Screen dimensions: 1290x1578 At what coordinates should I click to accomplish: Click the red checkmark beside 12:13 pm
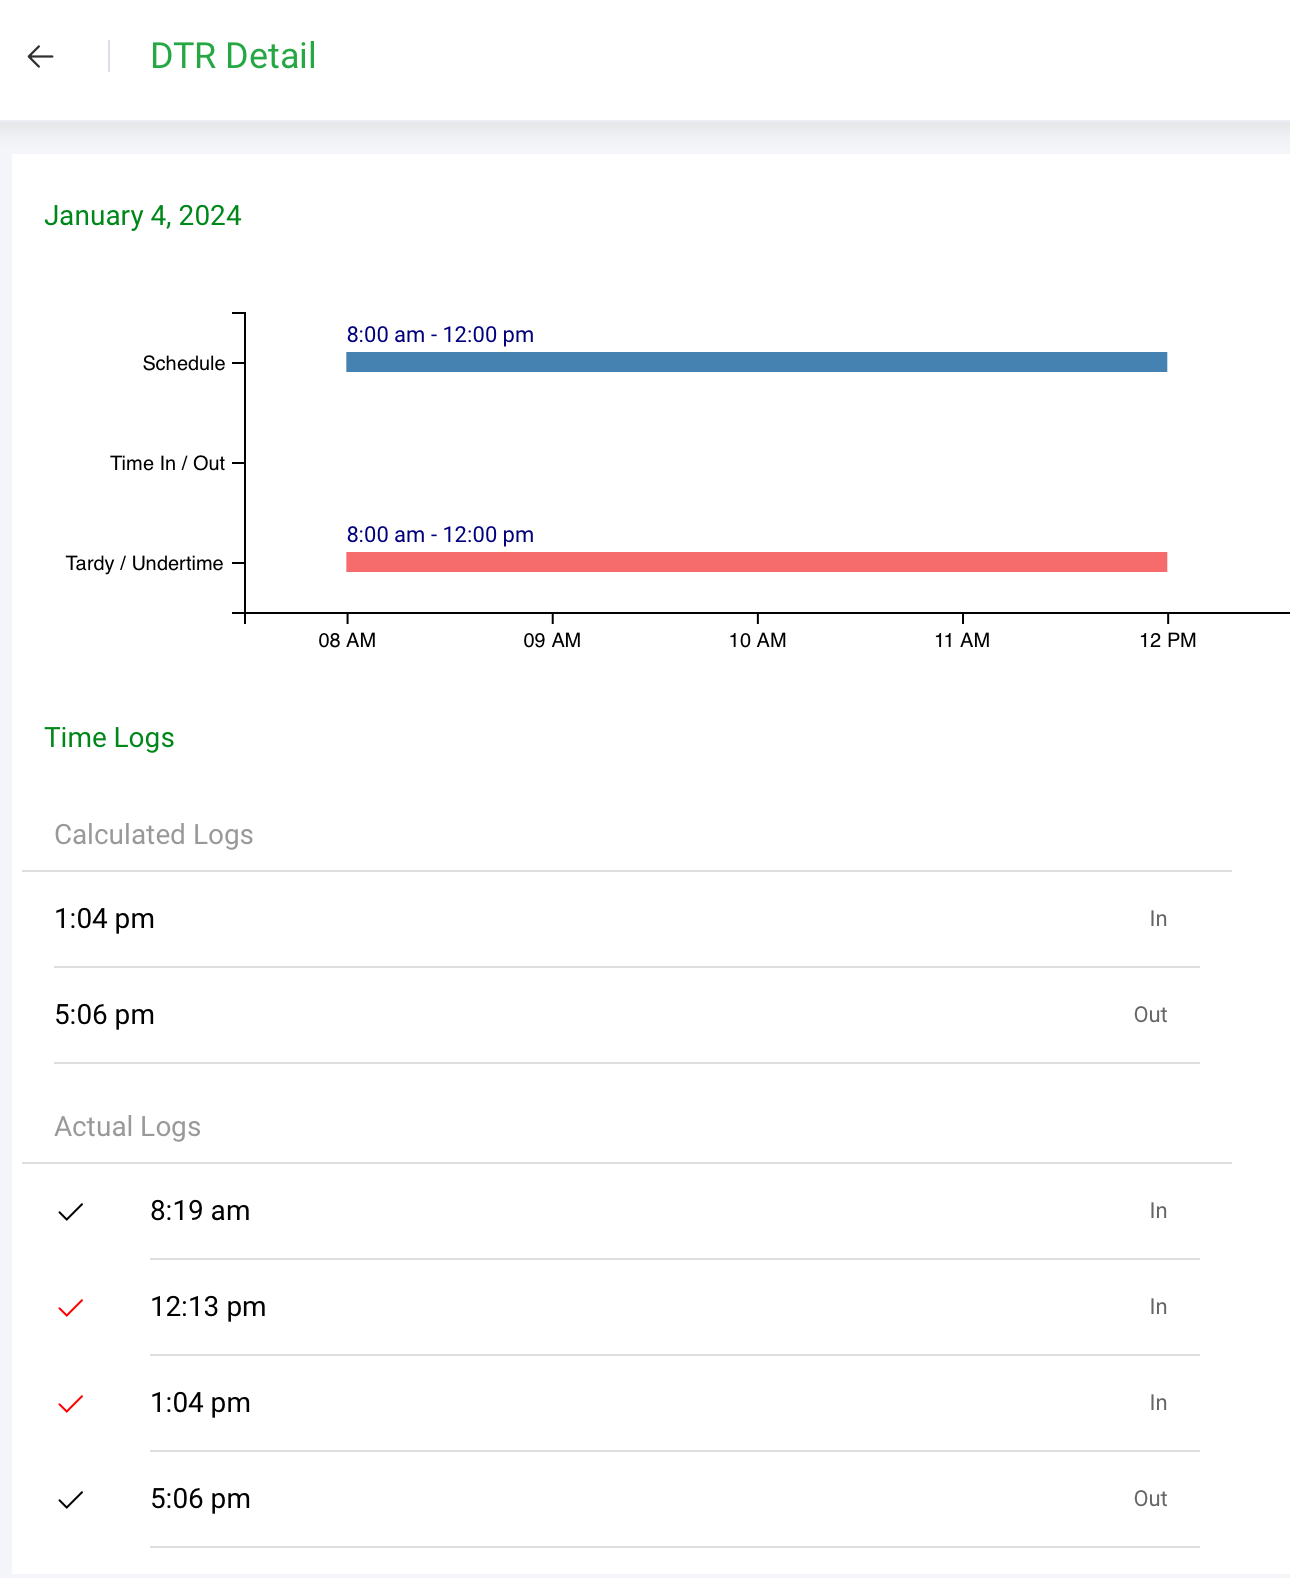[70, 1308]
